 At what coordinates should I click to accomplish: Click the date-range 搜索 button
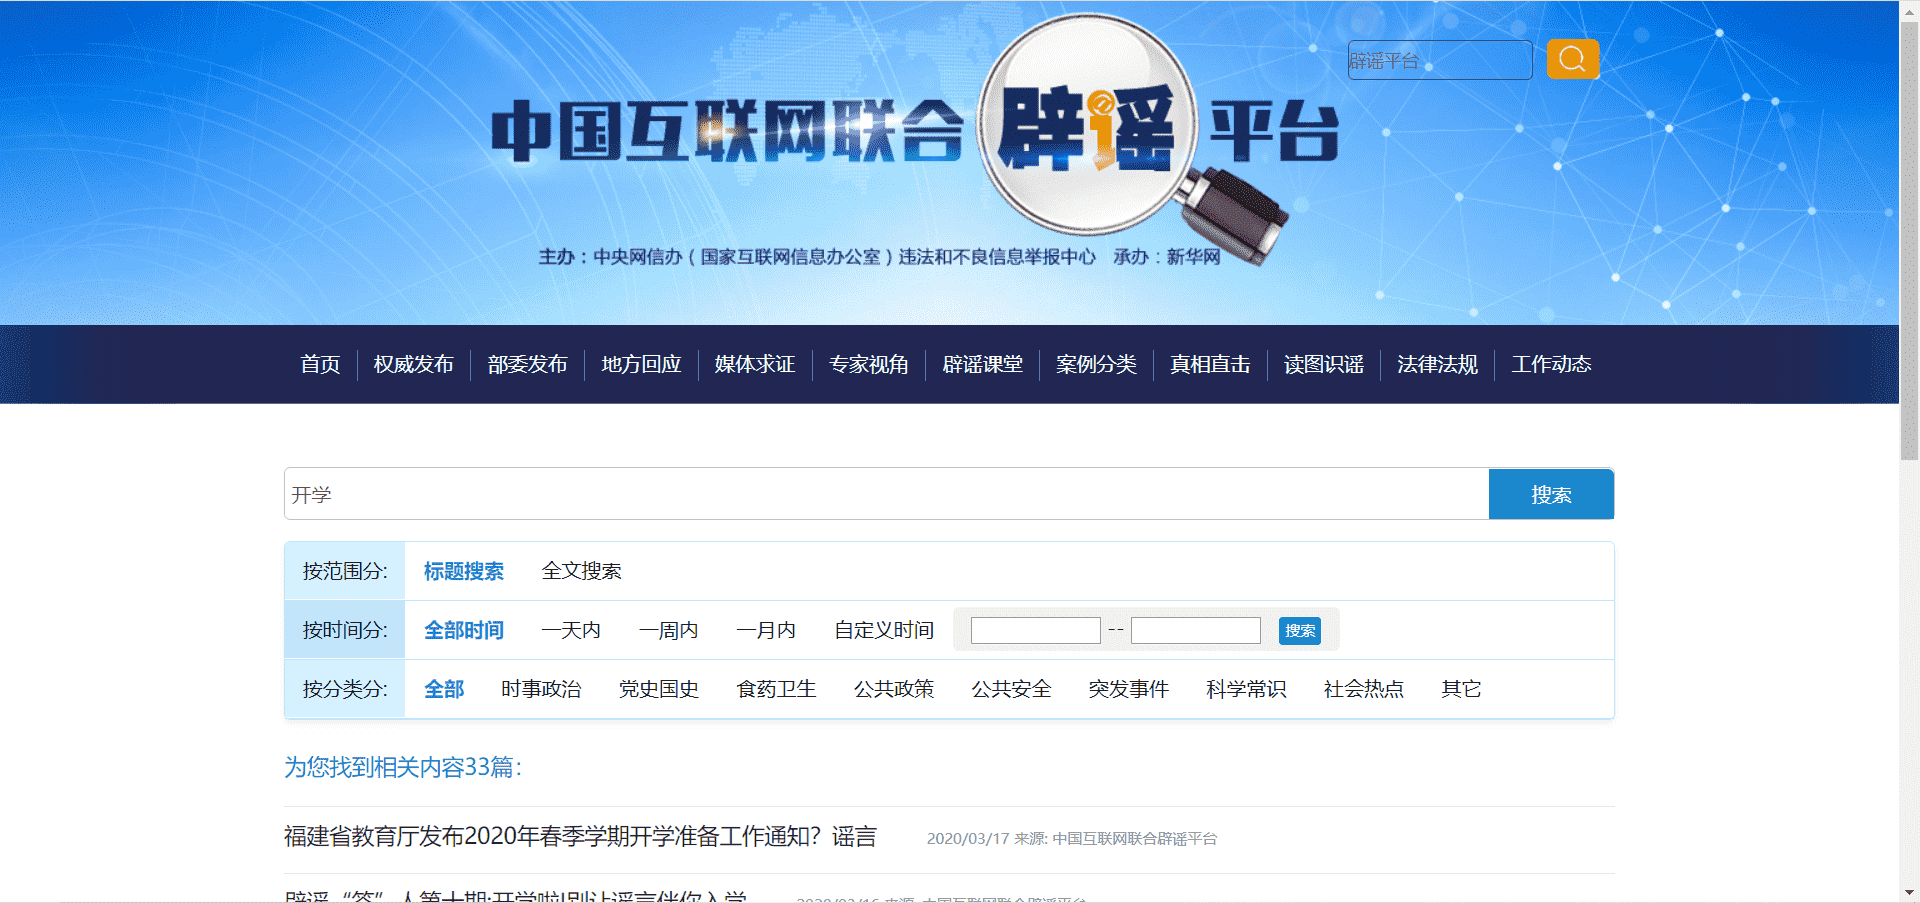1298,630
